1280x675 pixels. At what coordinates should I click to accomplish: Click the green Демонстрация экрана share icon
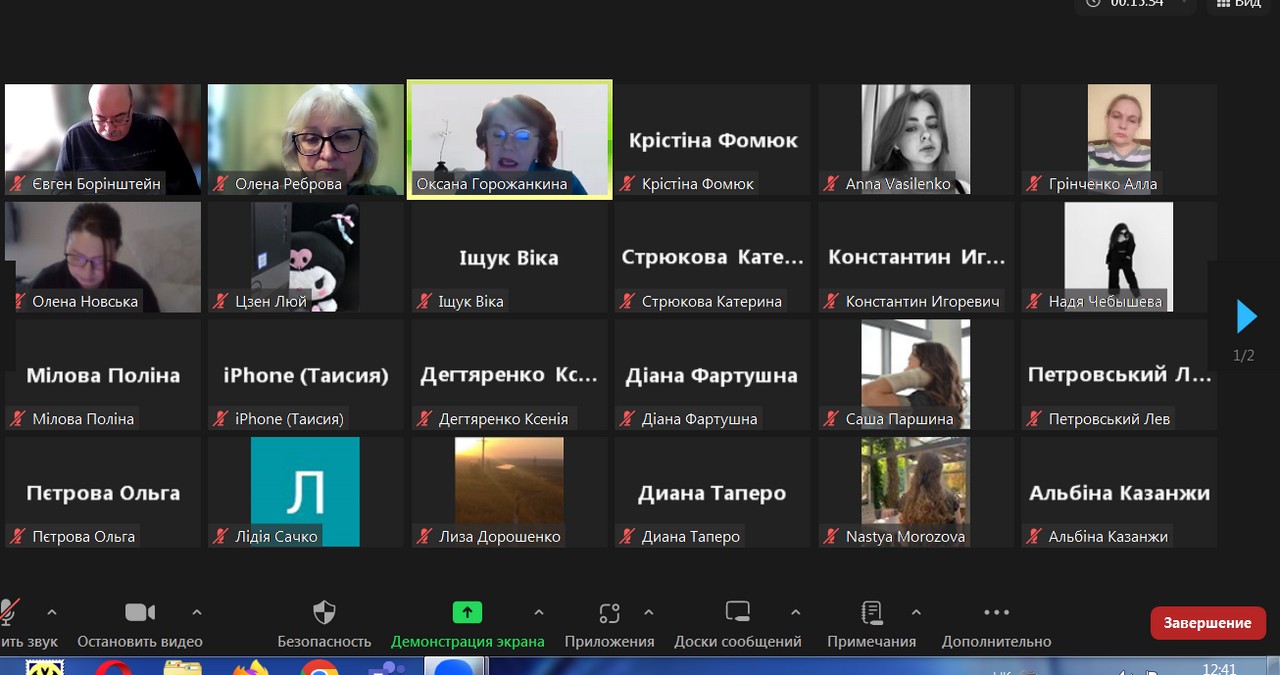tap(467, 612)
